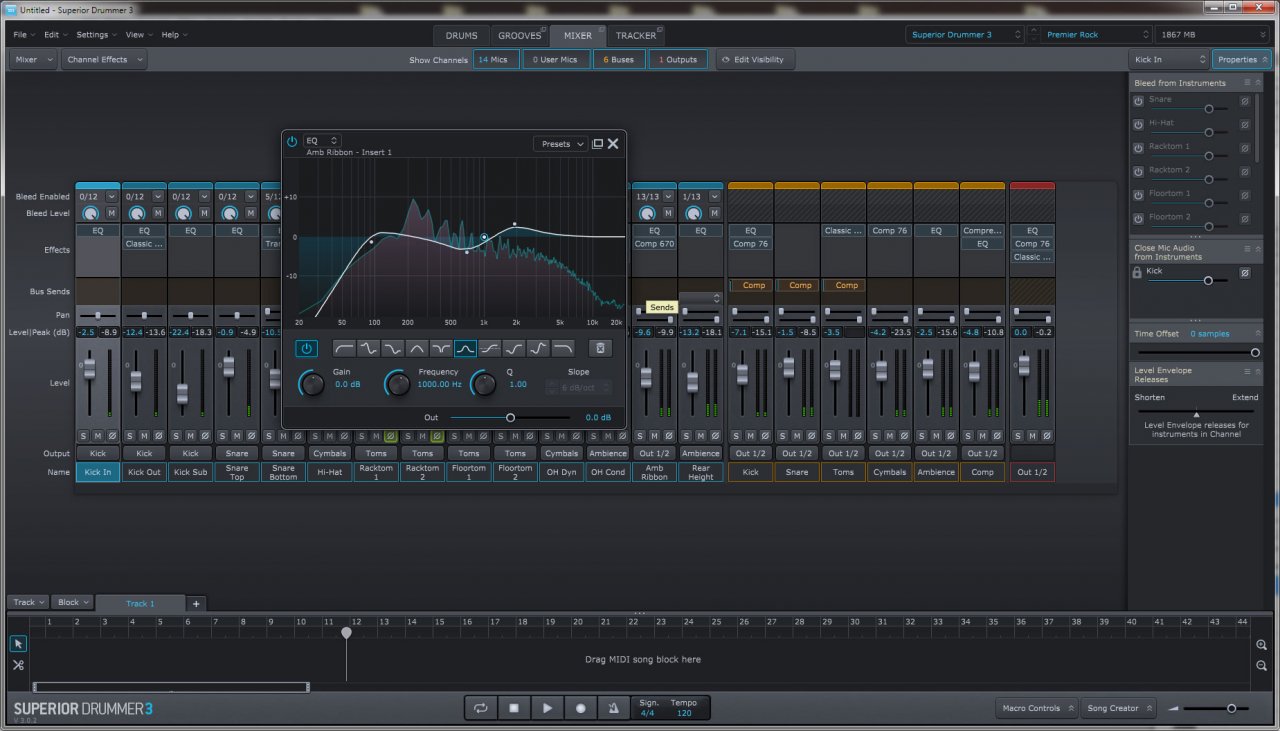This screenshot has width=1280, height=731.
Task: Toggle 6 Buses channel visibility button
Action: 619,60
